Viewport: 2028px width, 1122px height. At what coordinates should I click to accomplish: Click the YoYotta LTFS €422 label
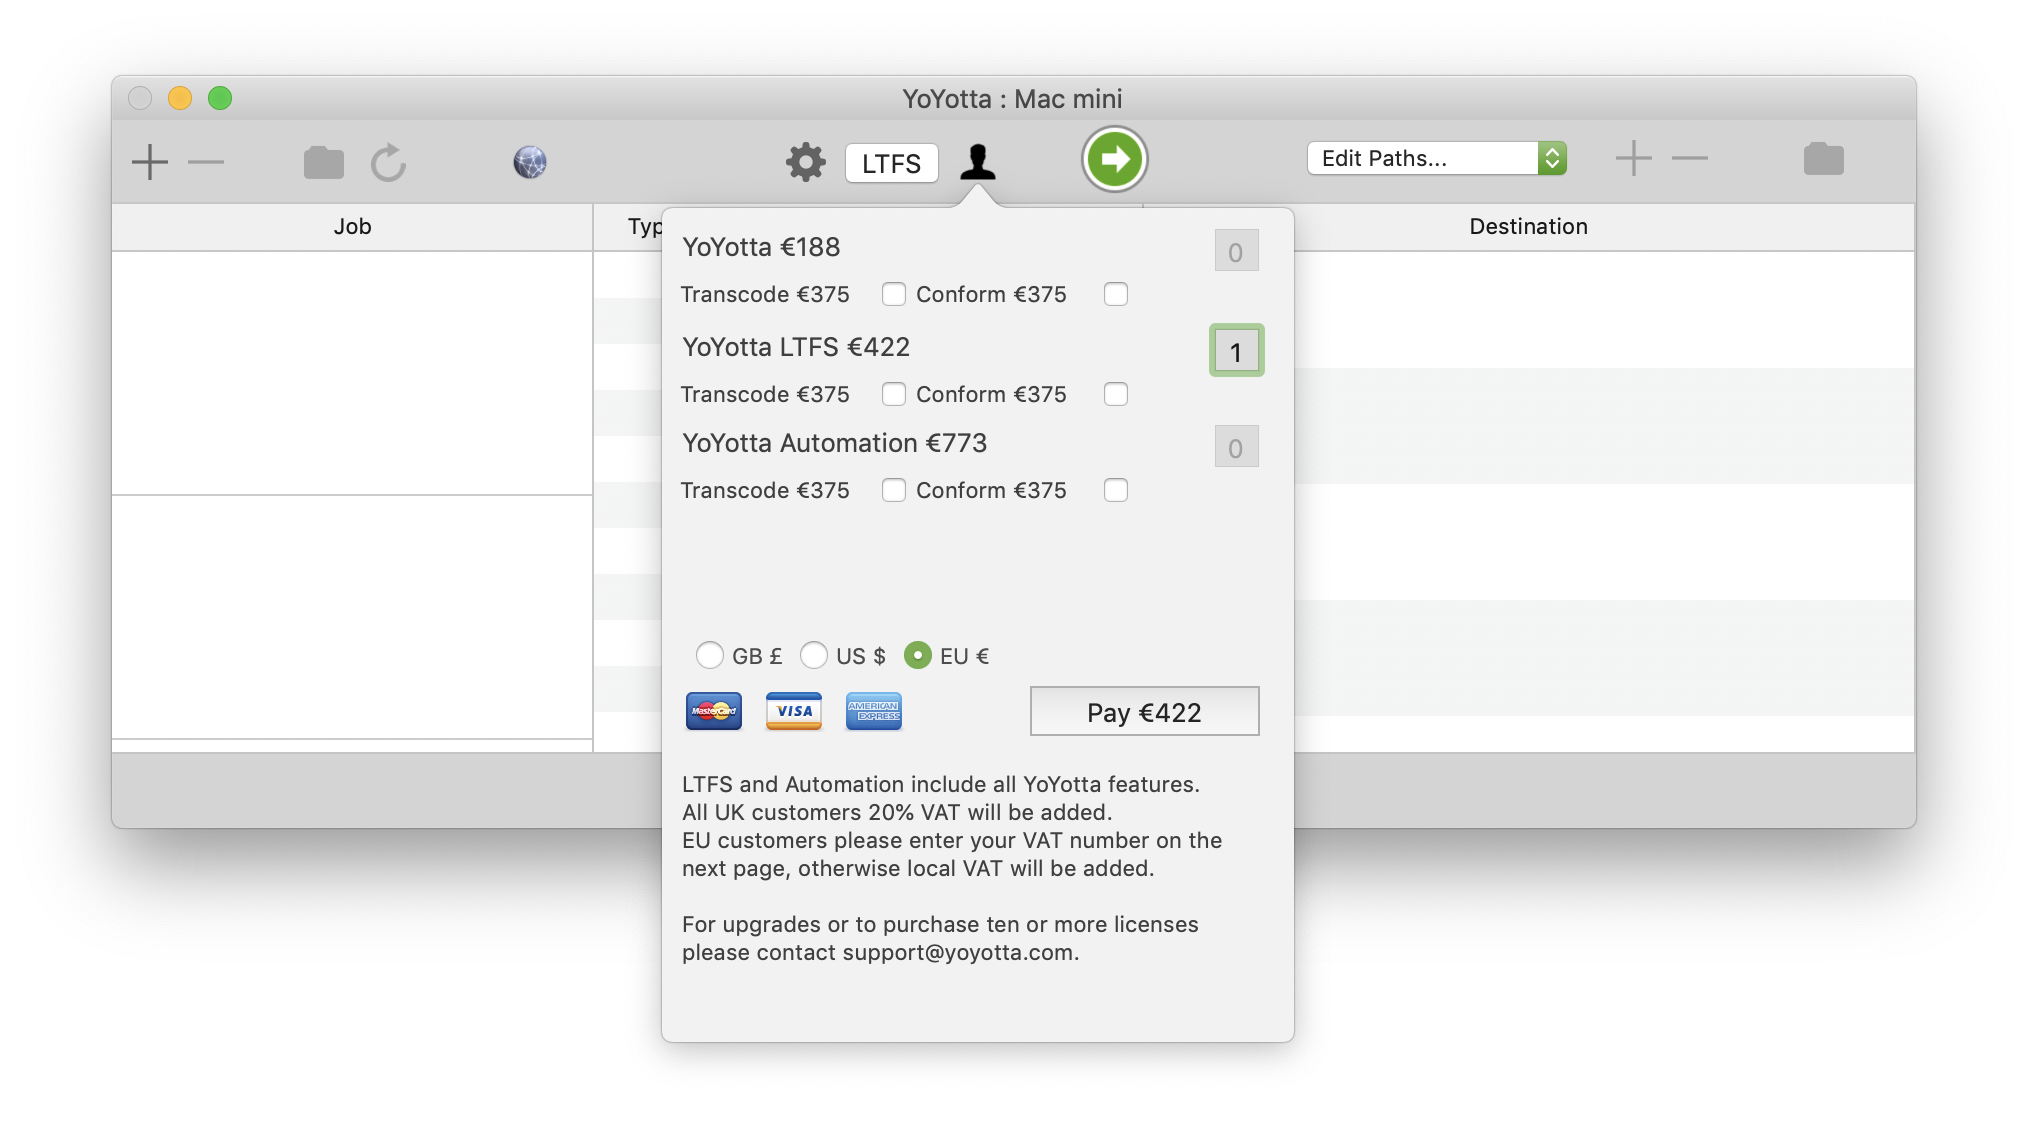pyautogui.click(x=796, y=347)
